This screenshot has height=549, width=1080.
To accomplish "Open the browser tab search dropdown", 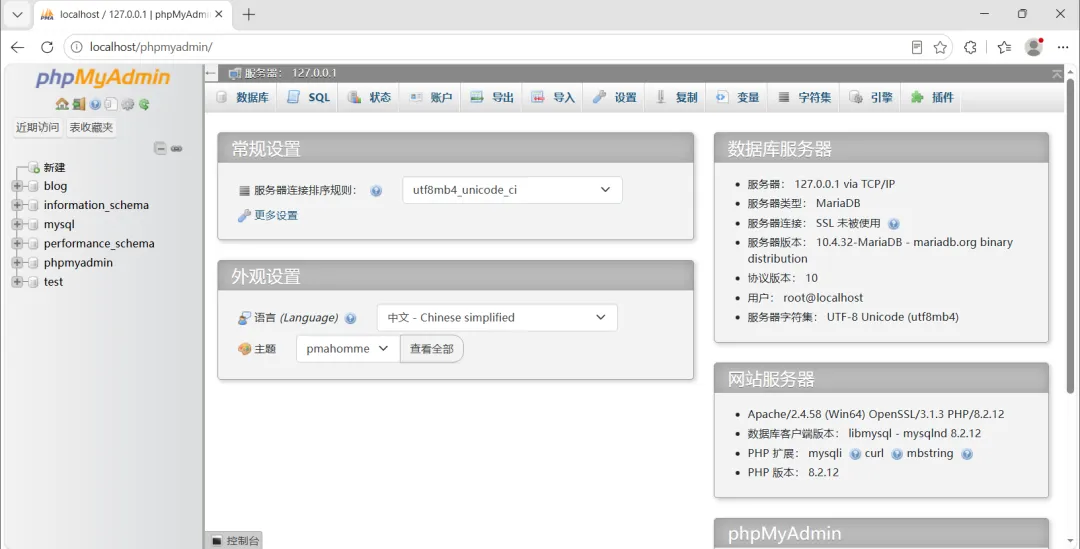I will coord(17,14).
